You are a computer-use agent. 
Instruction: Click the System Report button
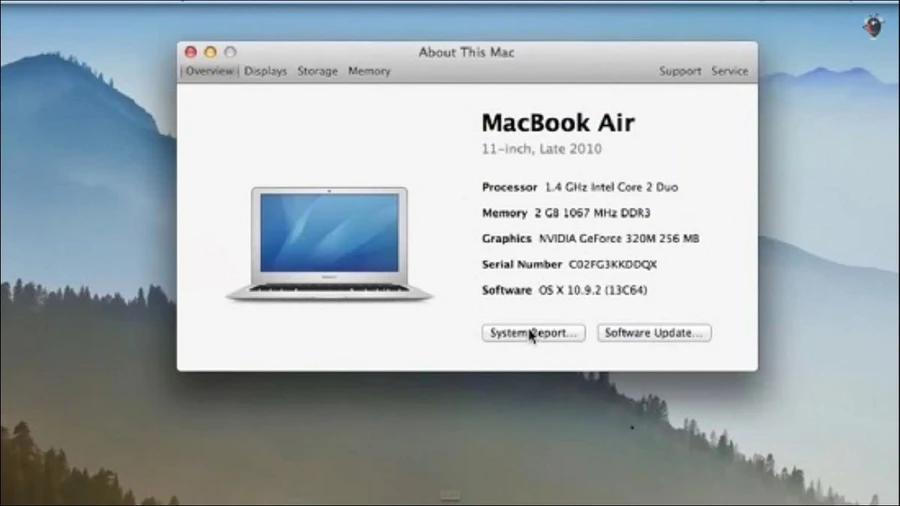(x=534, y=333)
